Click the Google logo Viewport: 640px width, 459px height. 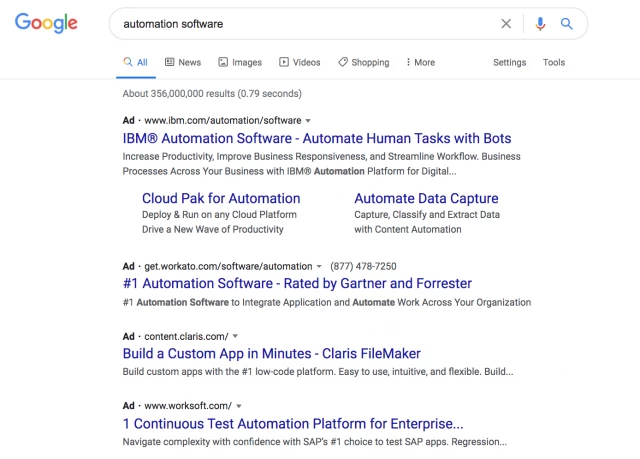46,23
